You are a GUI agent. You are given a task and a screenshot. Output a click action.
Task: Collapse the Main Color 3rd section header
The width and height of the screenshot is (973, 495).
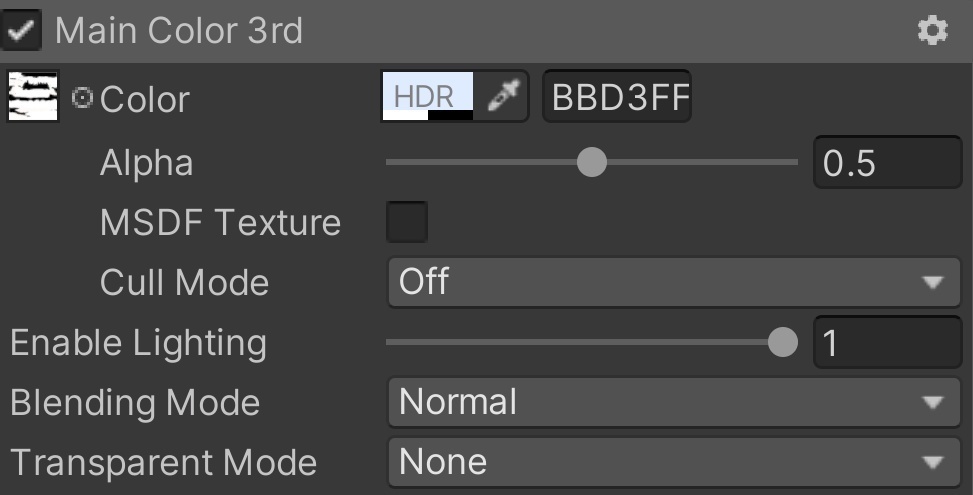point(180,31)
